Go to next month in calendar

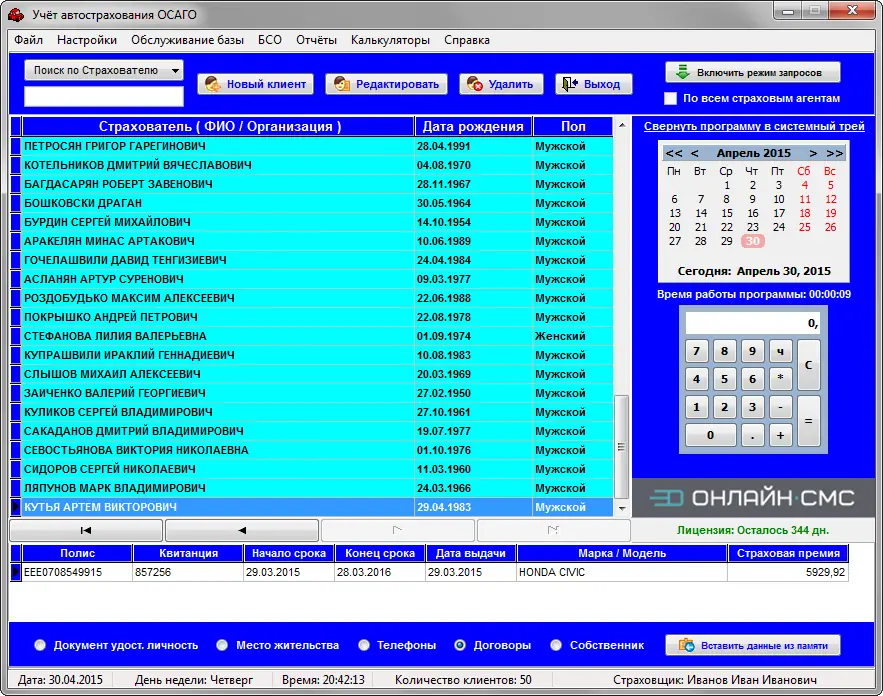(x=813, y=153)
